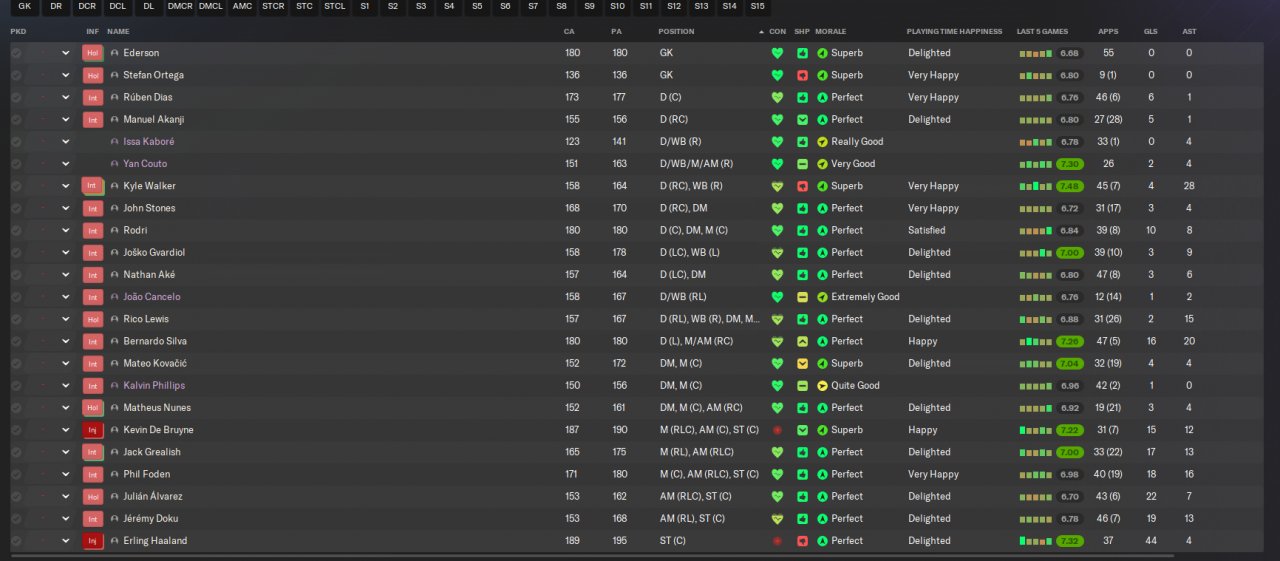This screenshot has height=561, width=1280.
Task: Select the AMC position slot
Action: tap(242, 6)
